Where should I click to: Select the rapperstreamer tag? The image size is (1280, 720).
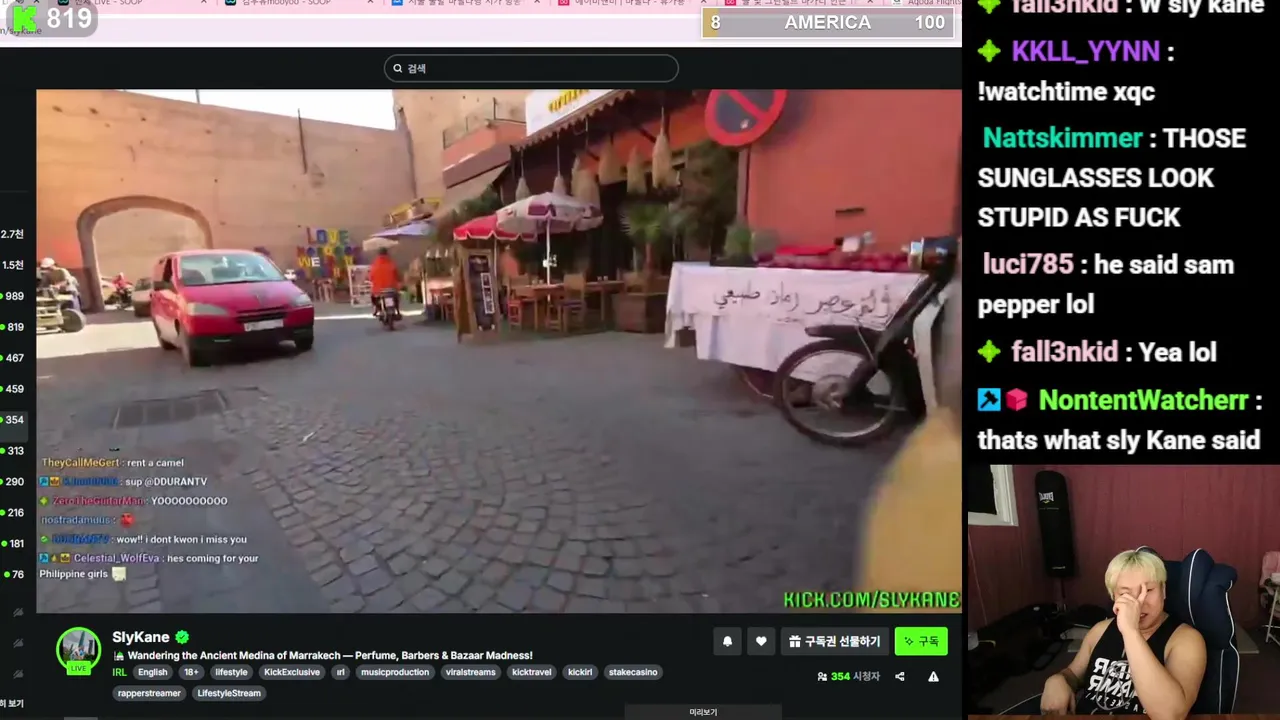point(149,693)
